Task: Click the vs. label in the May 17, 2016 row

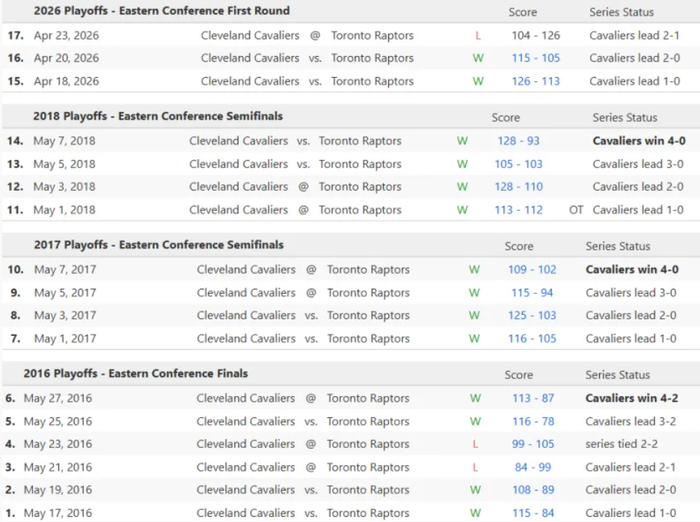Action: tap(311, 513)
